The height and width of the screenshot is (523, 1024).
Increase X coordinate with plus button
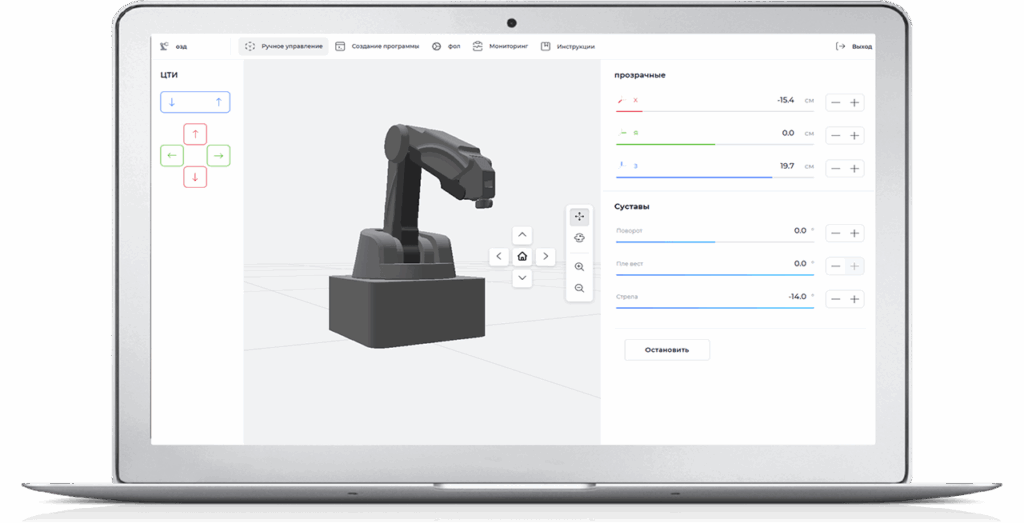click(x=855, y=103)
